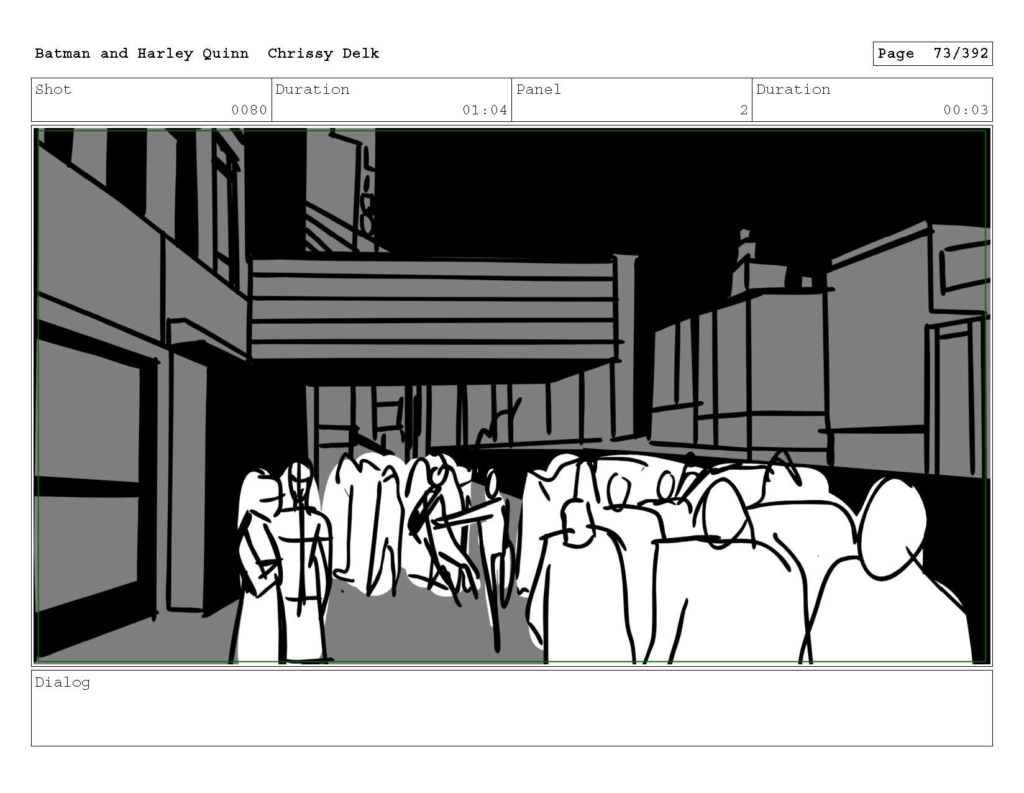Select the panel number "2"

(743, 110)
